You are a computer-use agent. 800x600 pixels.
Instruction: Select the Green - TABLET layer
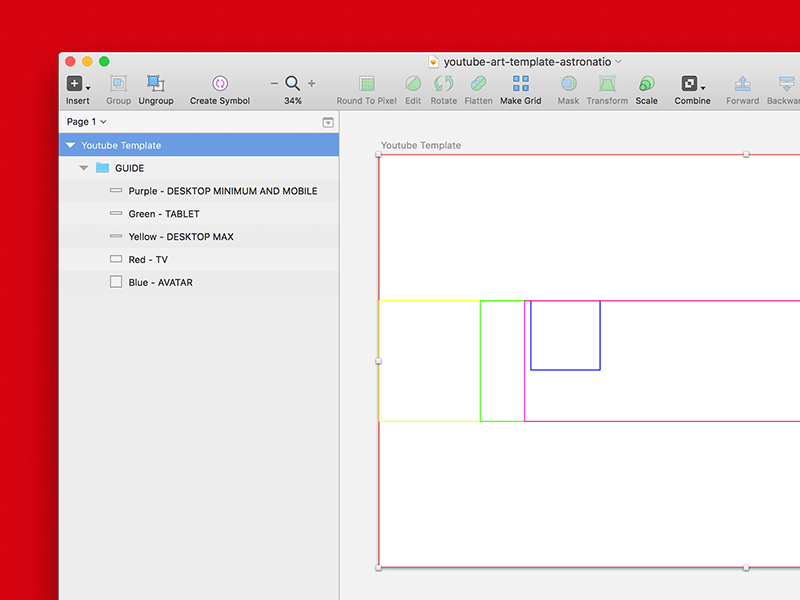click(x=199, y=214)
